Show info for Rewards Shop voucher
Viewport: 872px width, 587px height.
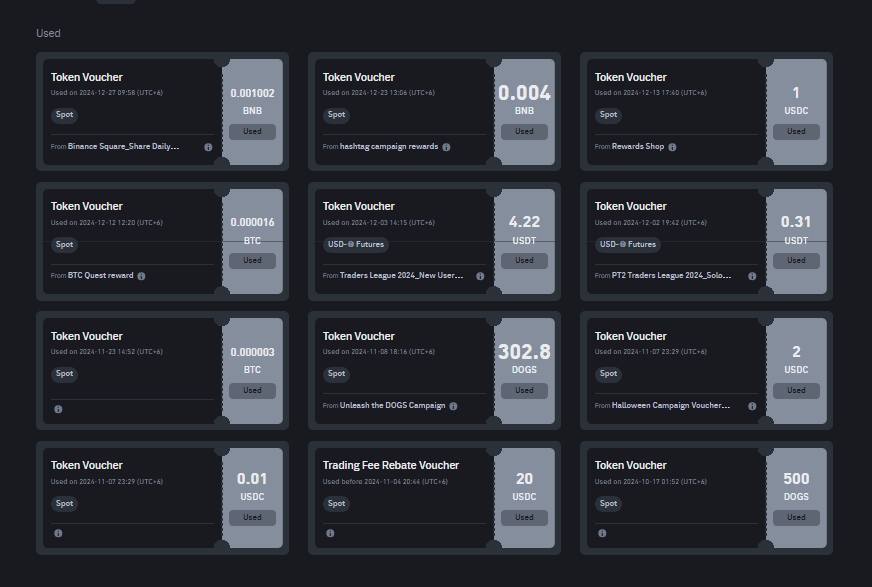pyautogui.click(x=672, y=147)
